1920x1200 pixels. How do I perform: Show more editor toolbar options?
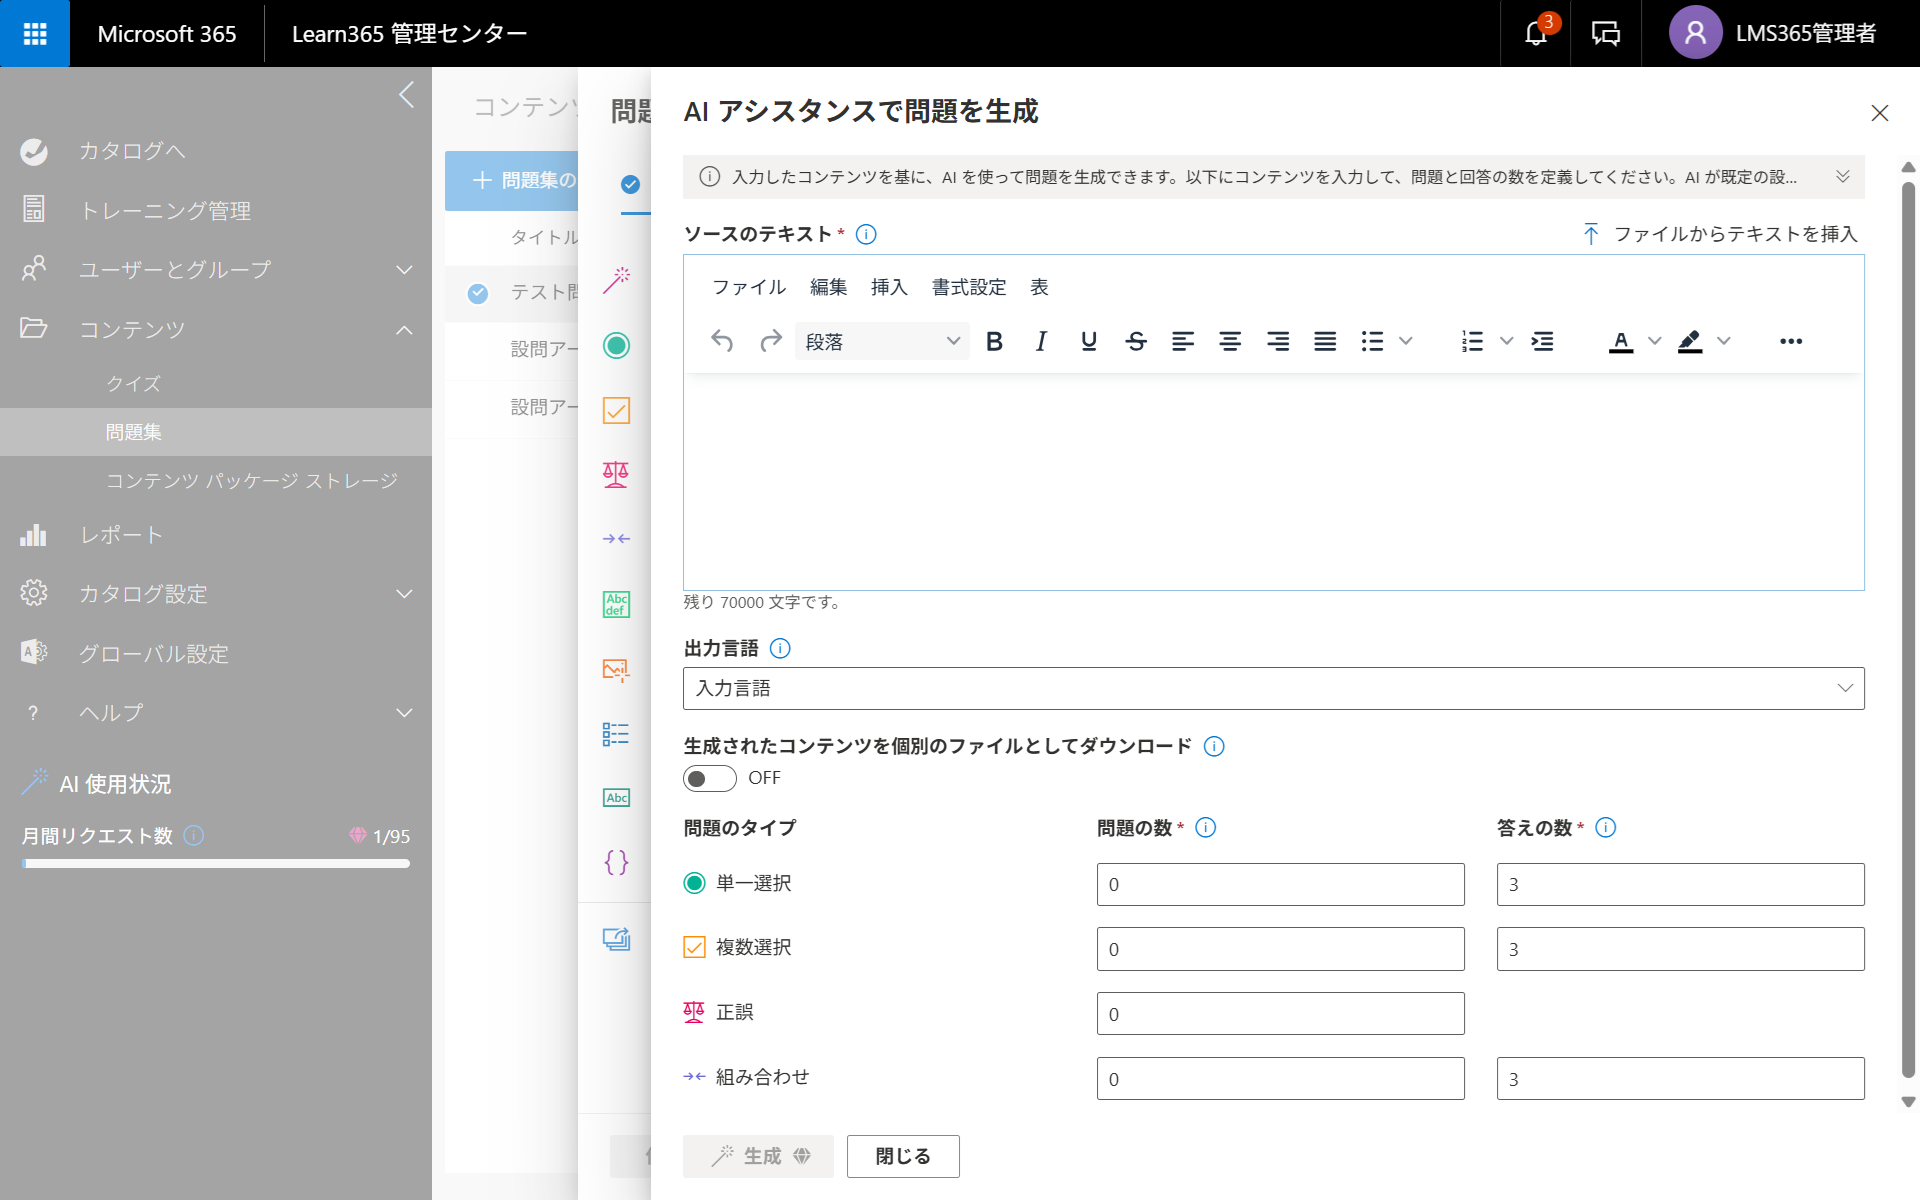point(1791,341)
